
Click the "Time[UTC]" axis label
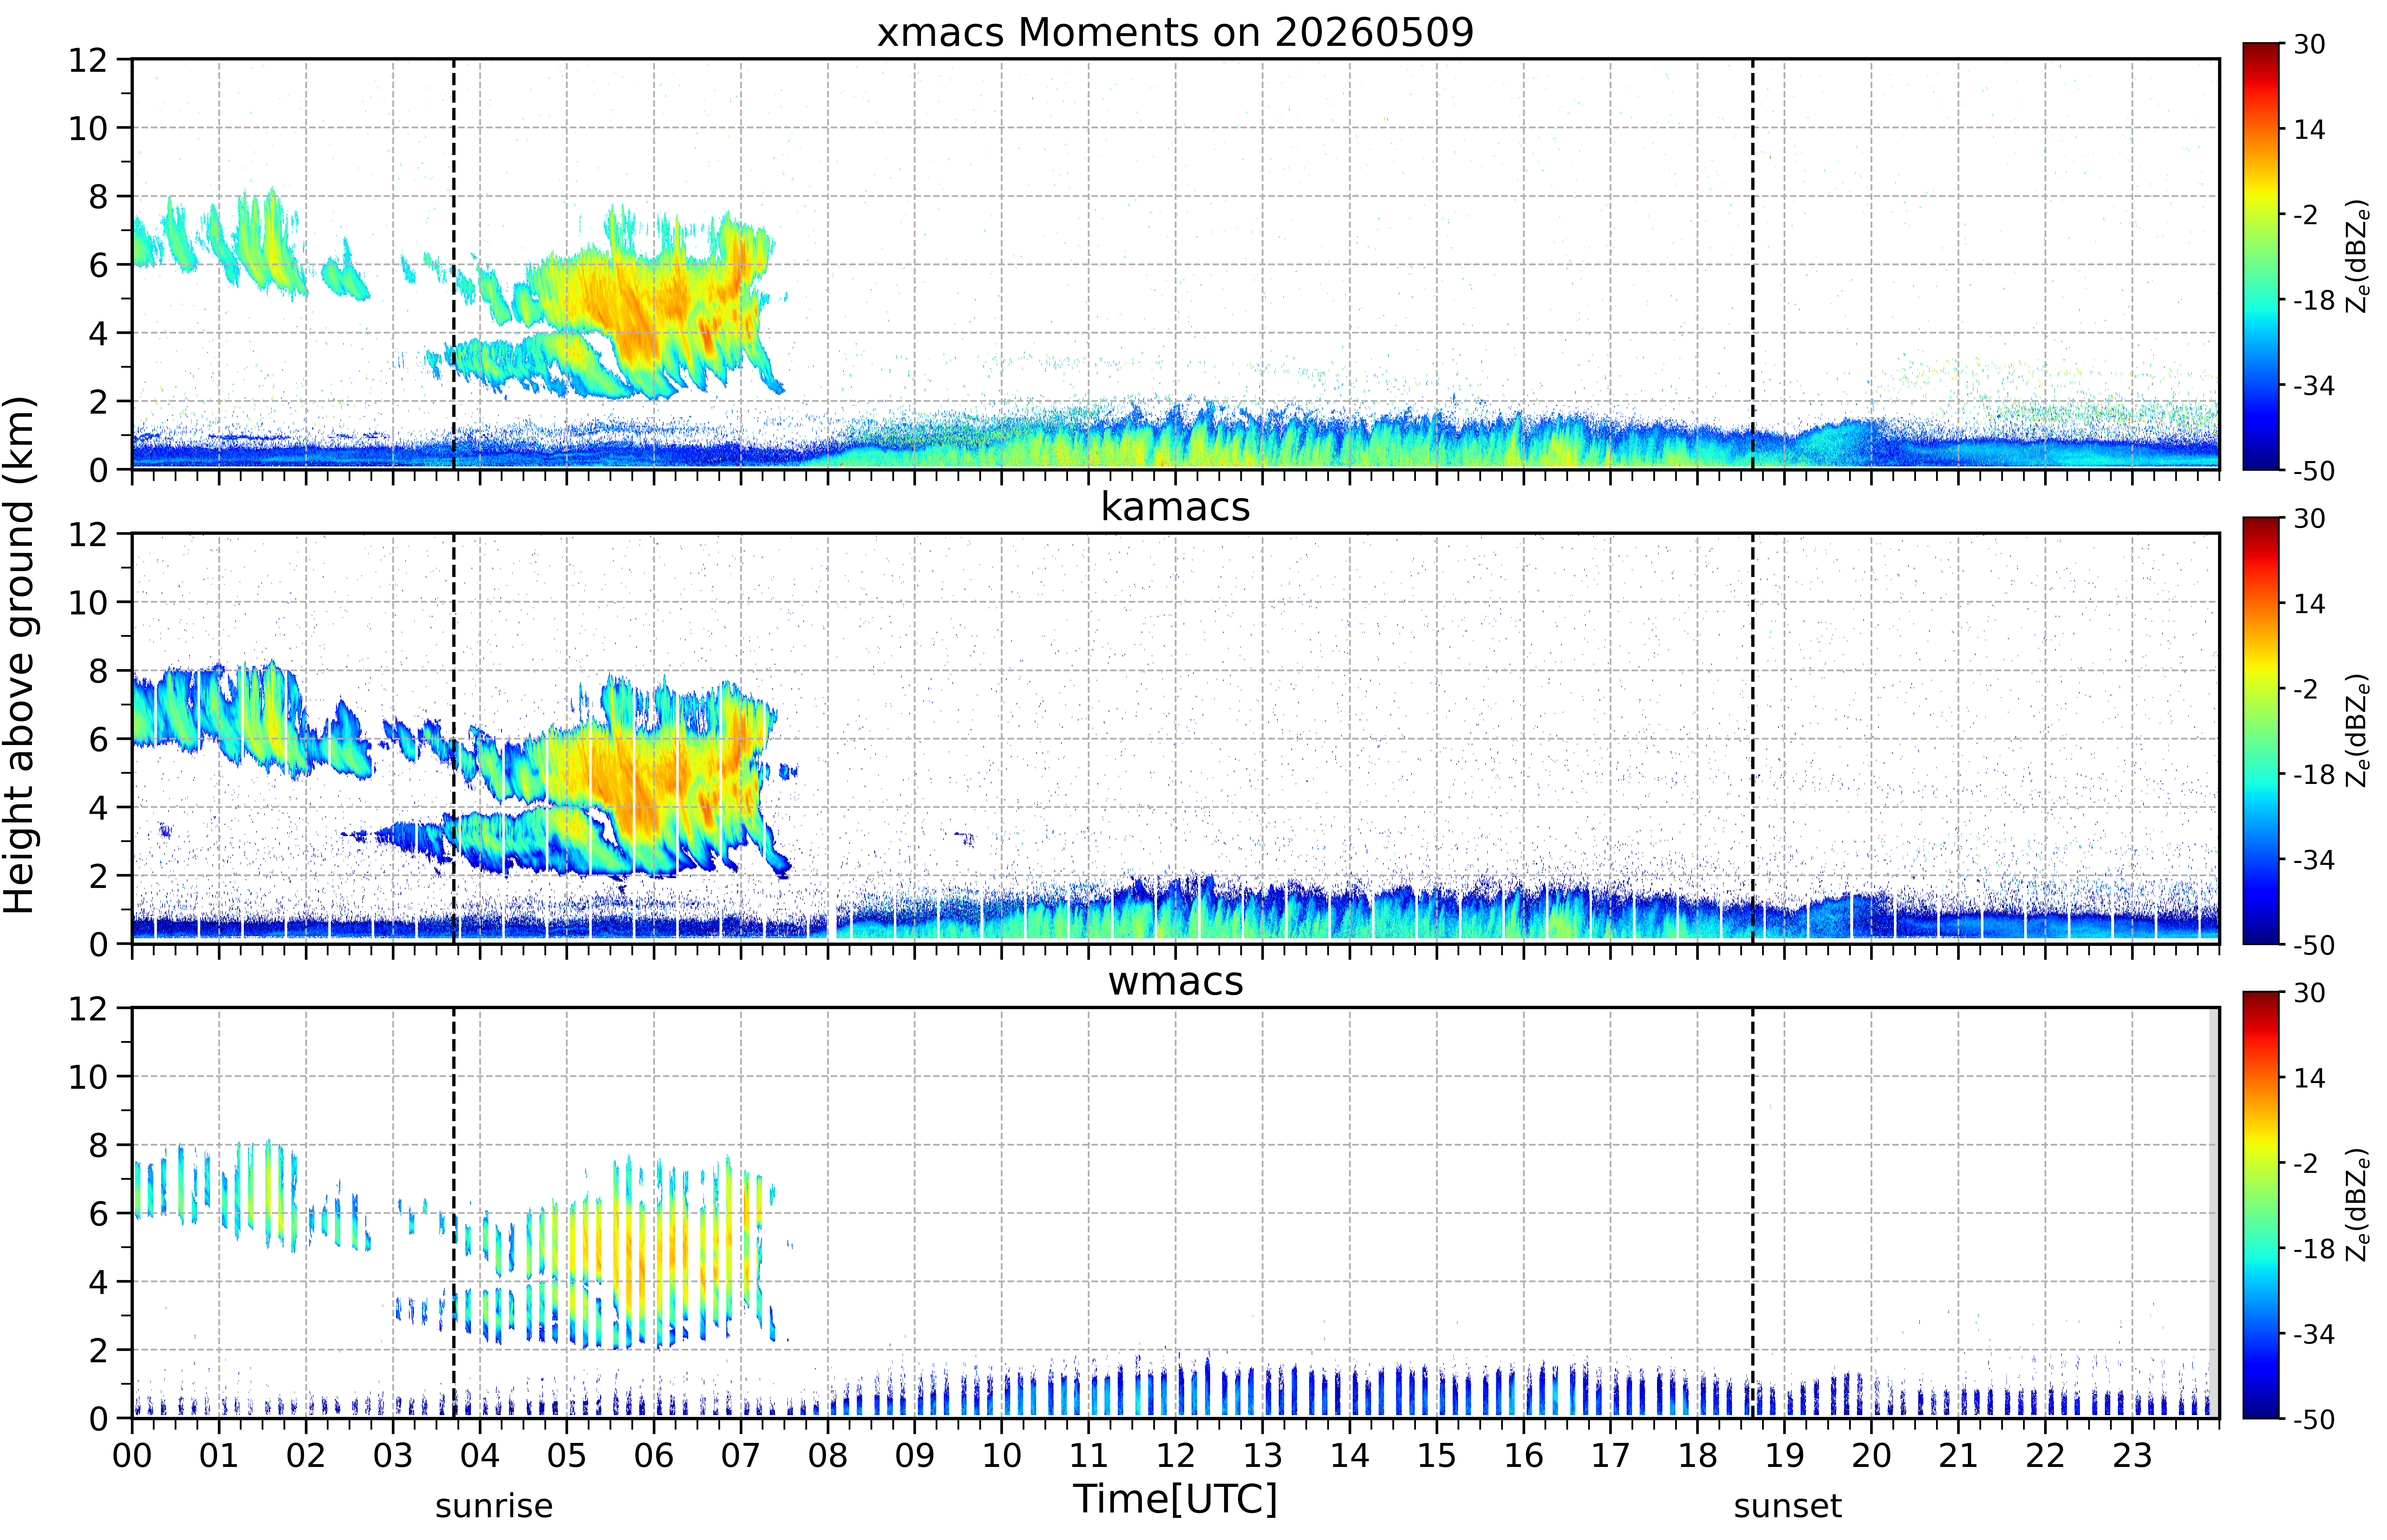[x=1175, y=1499]
